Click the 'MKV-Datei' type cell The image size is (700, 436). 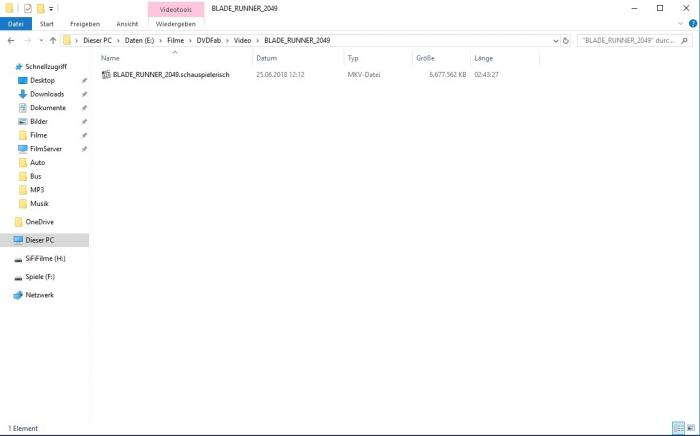[x=363, y=75]
